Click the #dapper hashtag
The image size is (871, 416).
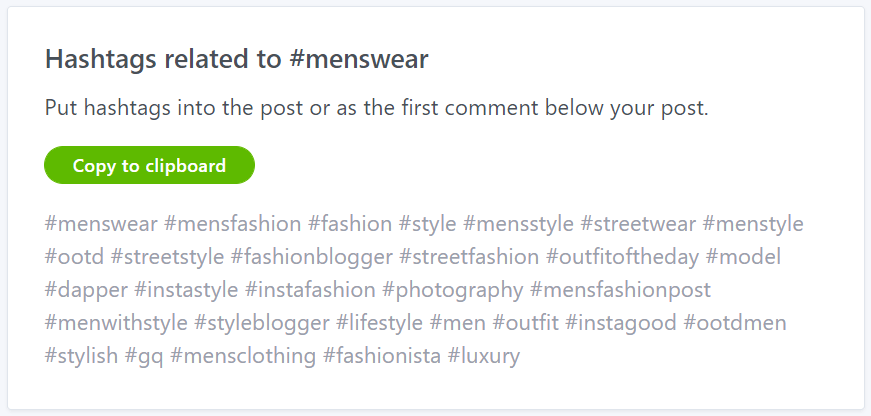[x=86, y=290]
